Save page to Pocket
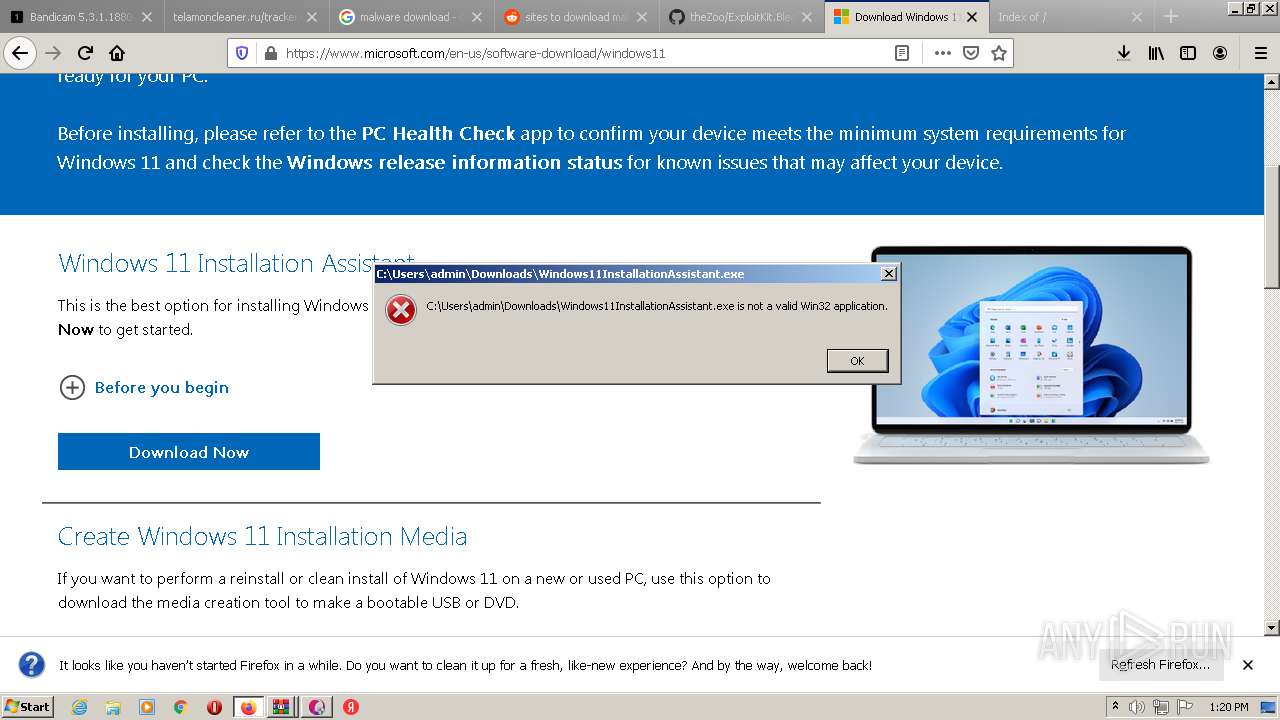Image resolution: width=1280 pixels, height=720 pixels. 970,53
